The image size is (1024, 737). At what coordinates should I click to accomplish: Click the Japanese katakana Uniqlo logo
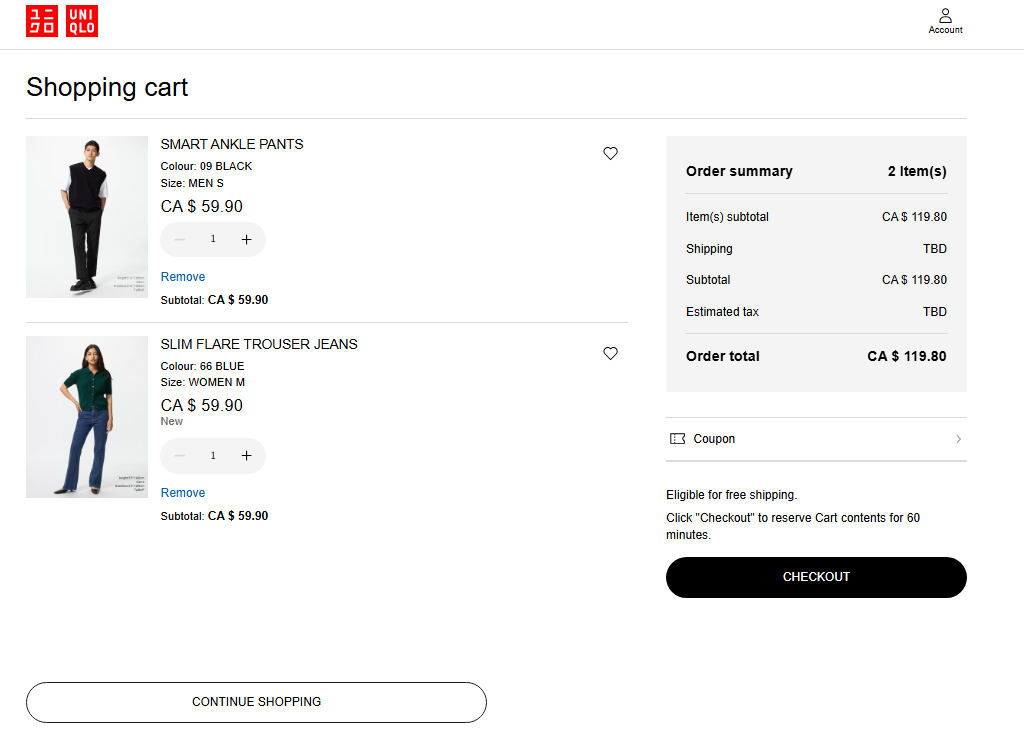pyautogui.click(x=42, y=22)
